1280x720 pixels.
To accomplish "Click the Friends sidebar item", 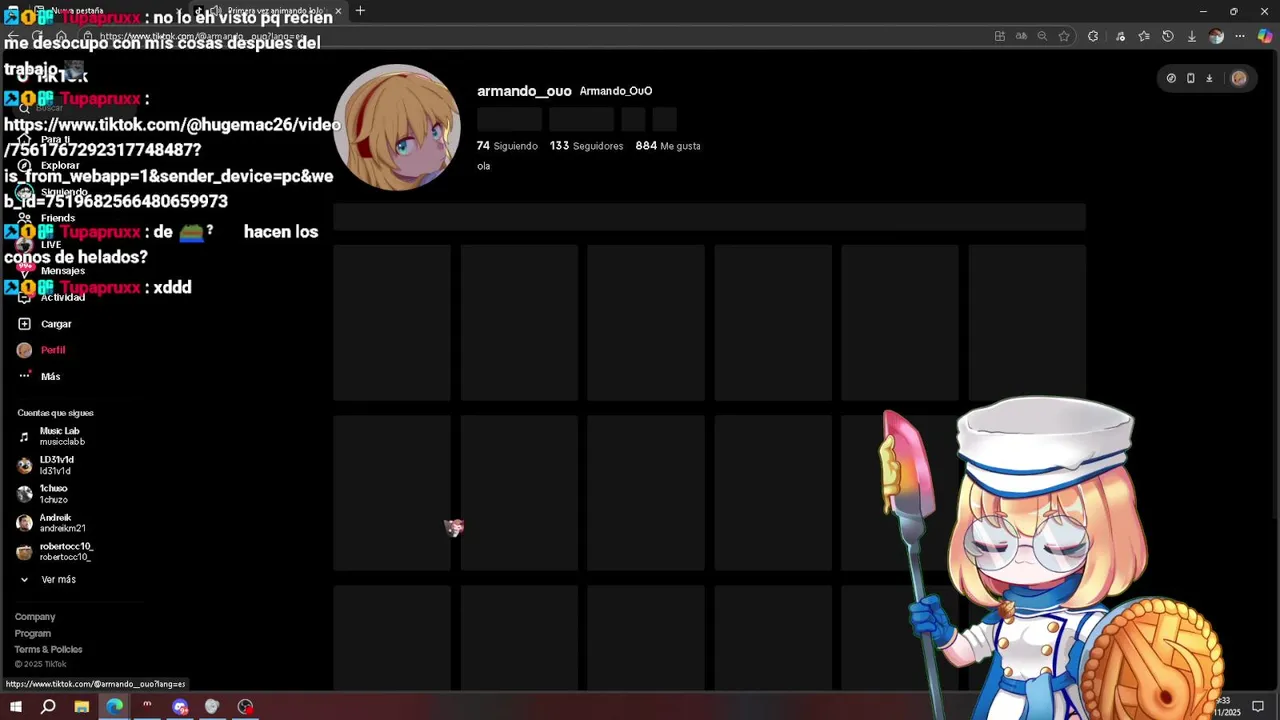I will (x=46, y=218).
